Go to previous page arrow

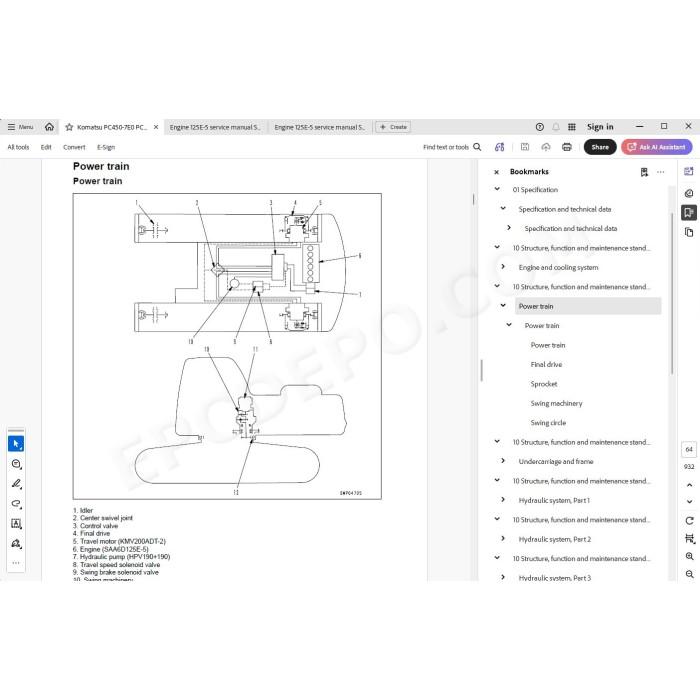point(689,485)
